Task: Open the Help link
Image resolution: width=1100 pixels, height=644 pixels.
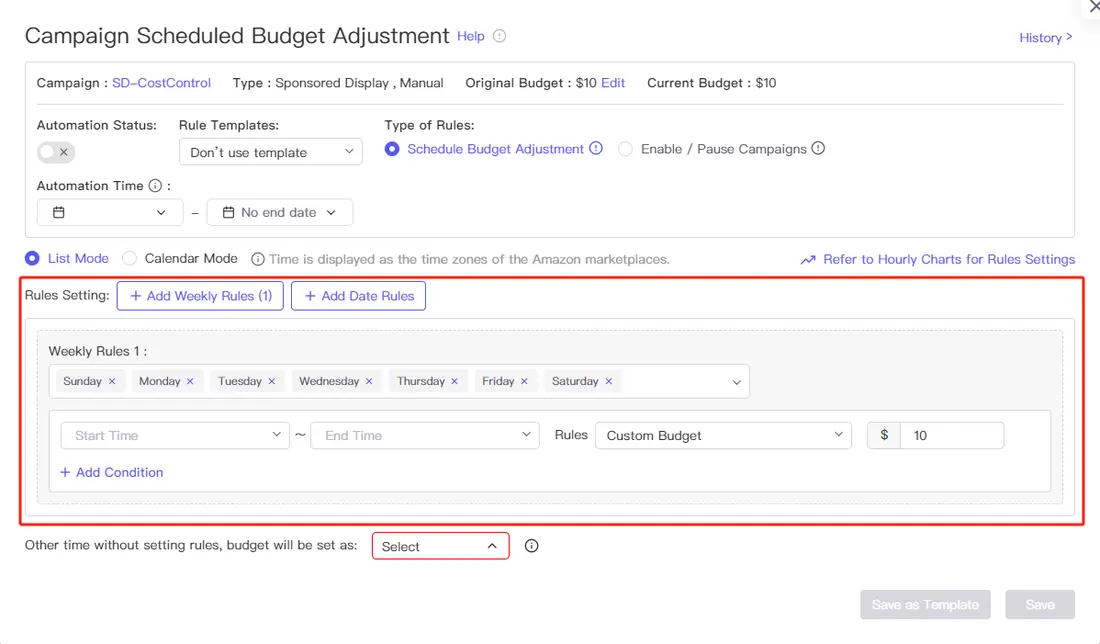Action: [471, 36]
